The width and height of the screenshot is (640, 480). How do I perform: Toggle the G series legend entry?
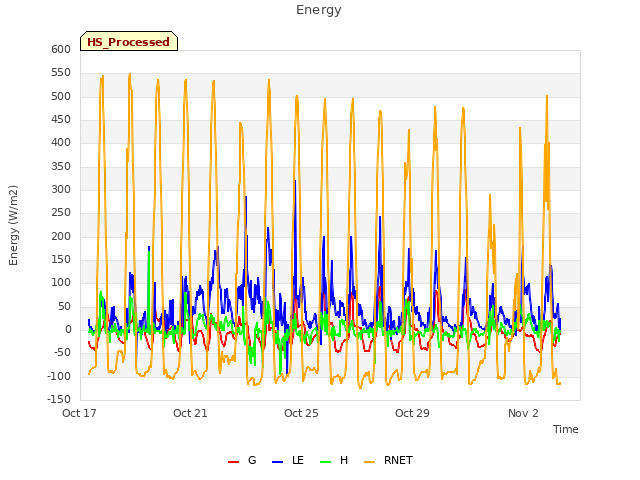pyautogui.click(x=242, y=460)
